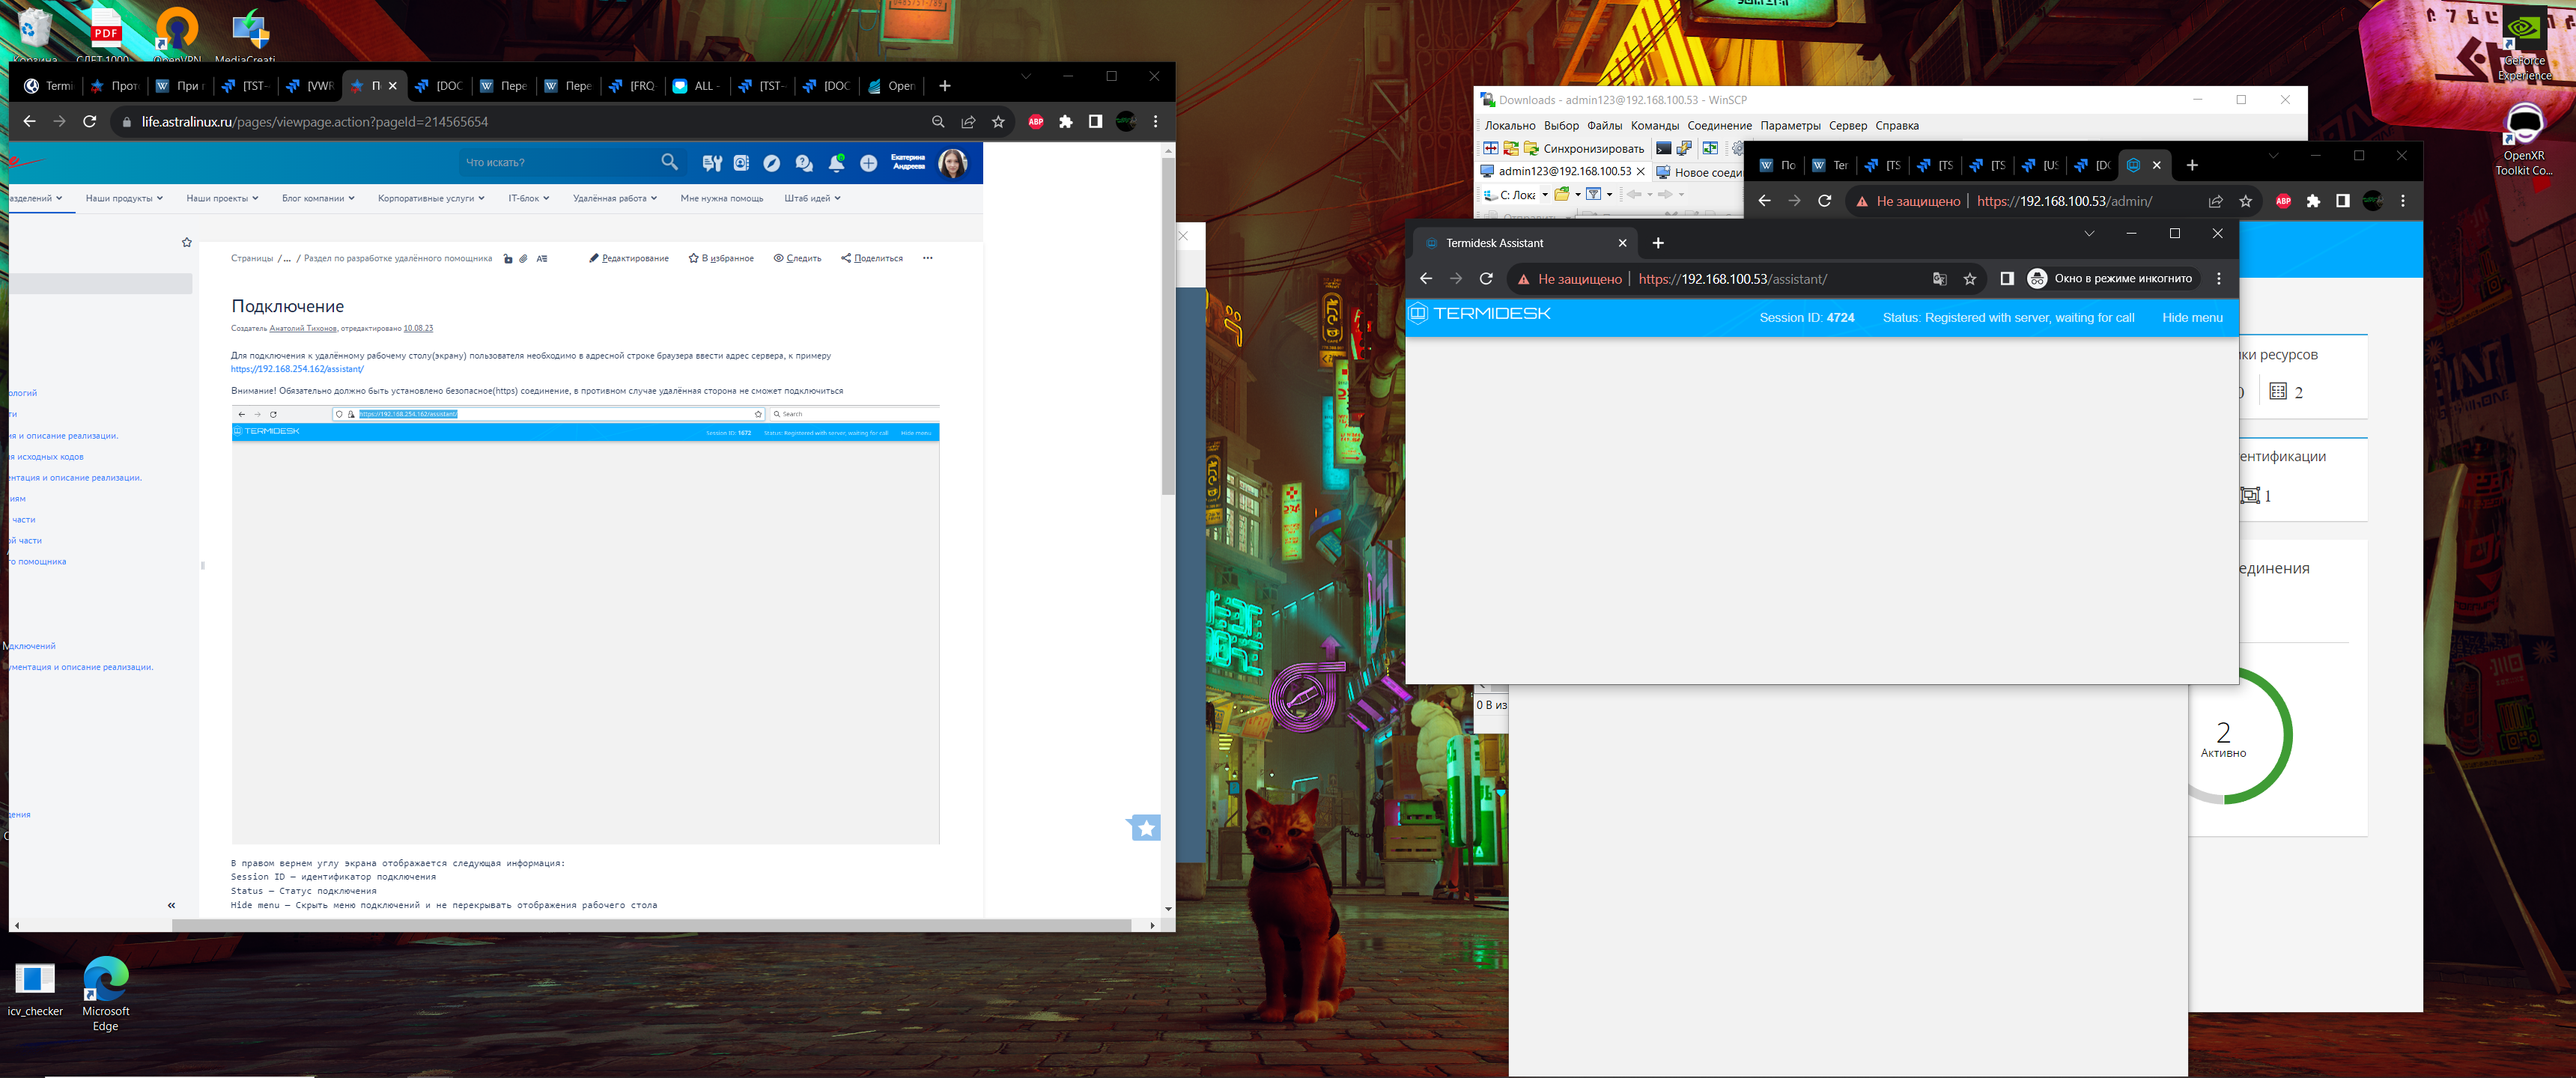Screen dimensions: 2576x1078
Task: Click the page restrictions lock icon
Action: click(508, 259)
